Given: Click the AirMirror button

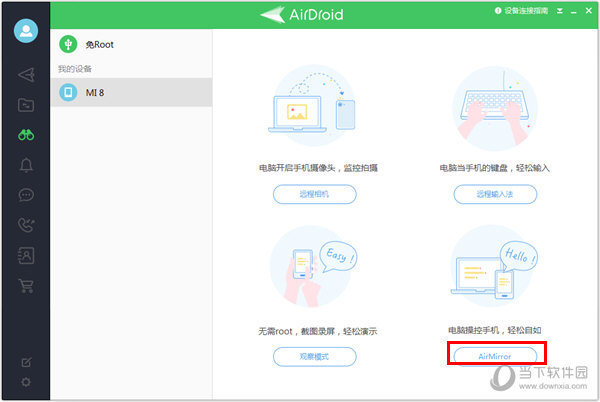Looking at the screenshot, I should tap(495, 356).
